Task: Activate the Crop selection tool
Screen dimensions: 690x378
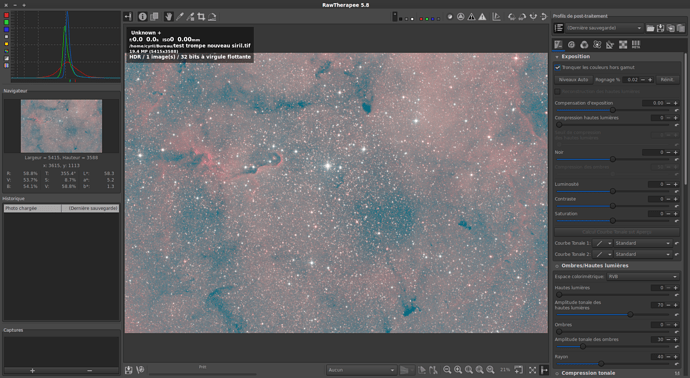Action: pyautogui.click(x=201, y=17)
